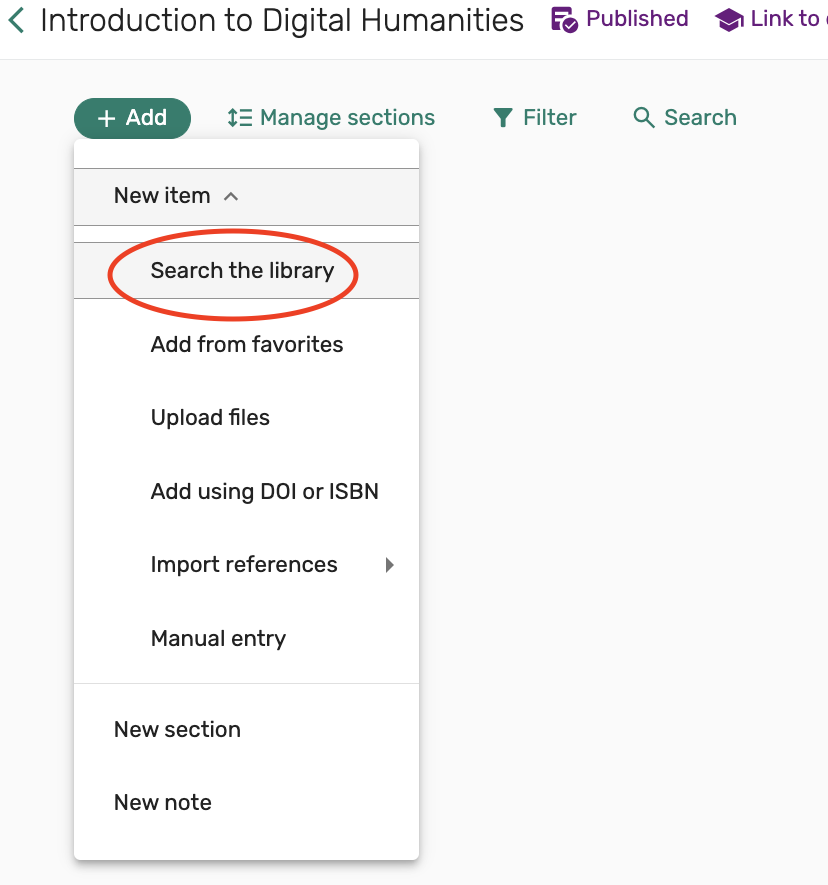Click the Search magnifying glass icon
828x885 pixels.
[644, 118]
